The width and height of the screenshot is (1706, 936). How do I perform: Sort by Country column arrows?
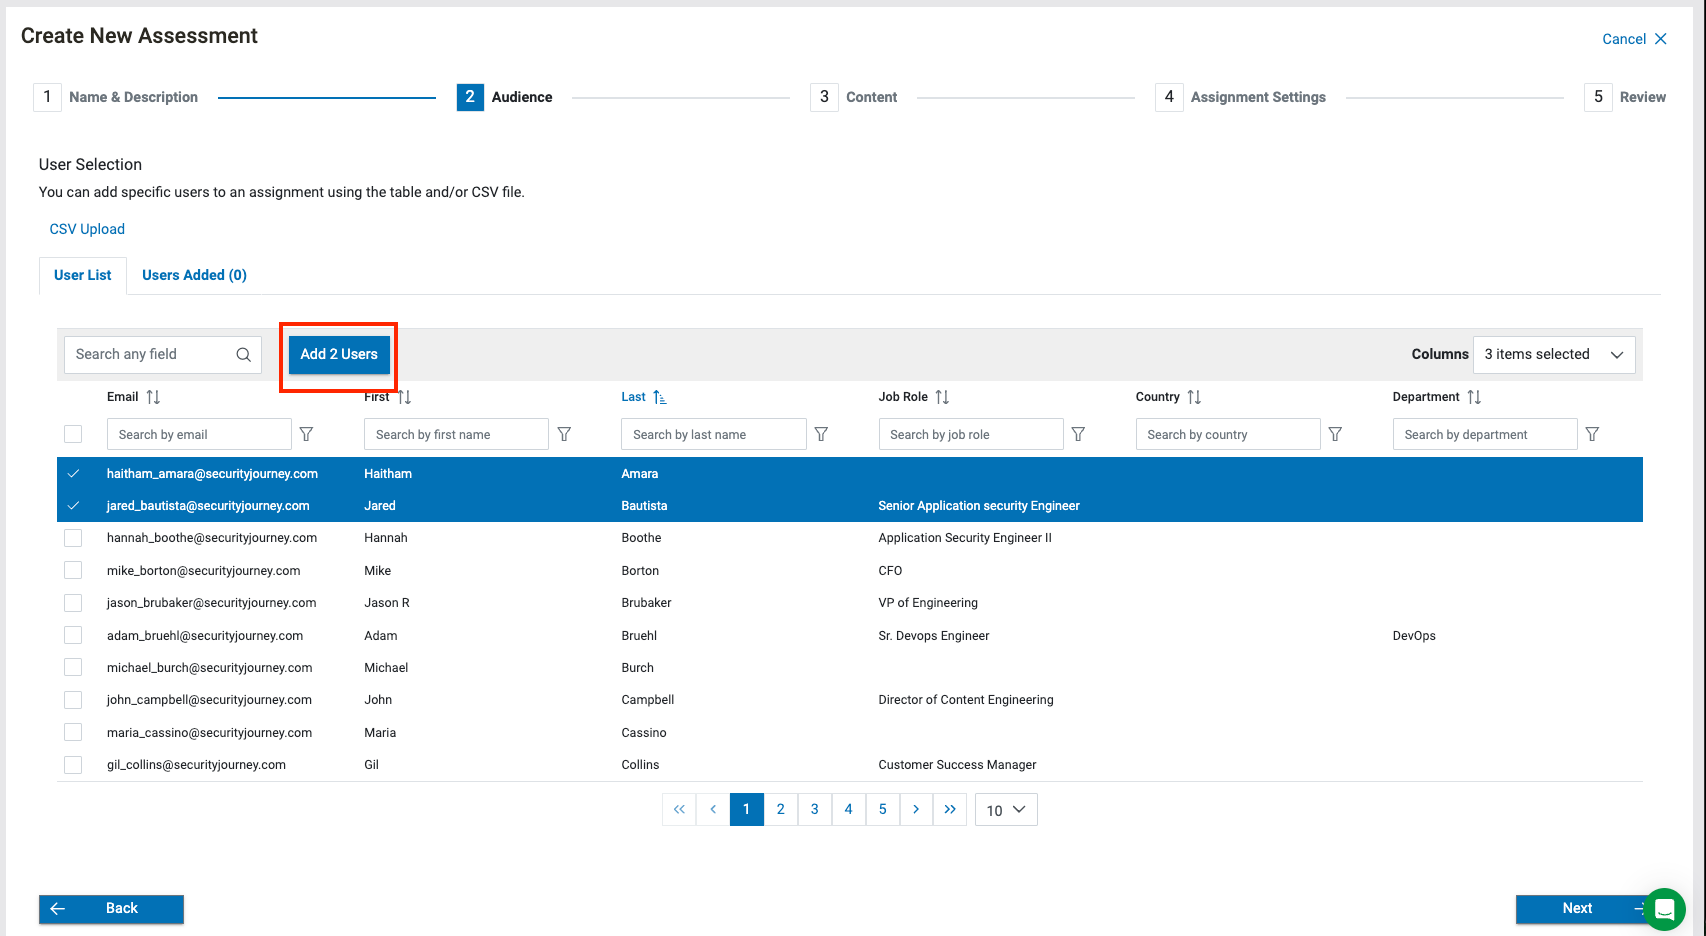(1194, 397)
